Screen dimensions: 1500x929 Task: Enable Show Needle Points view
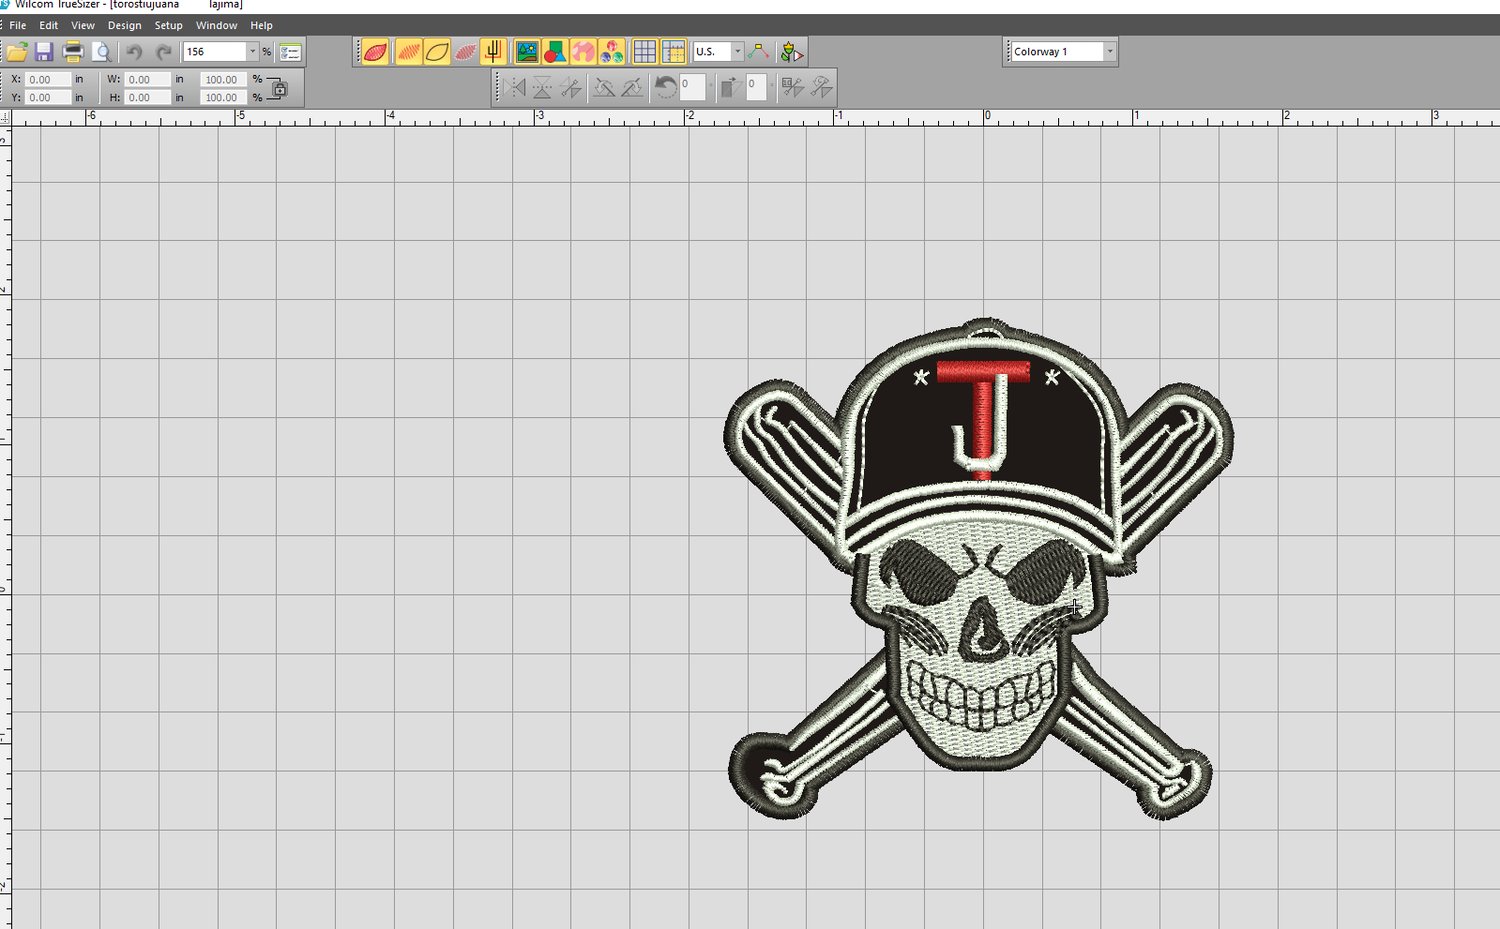[466, 51]
